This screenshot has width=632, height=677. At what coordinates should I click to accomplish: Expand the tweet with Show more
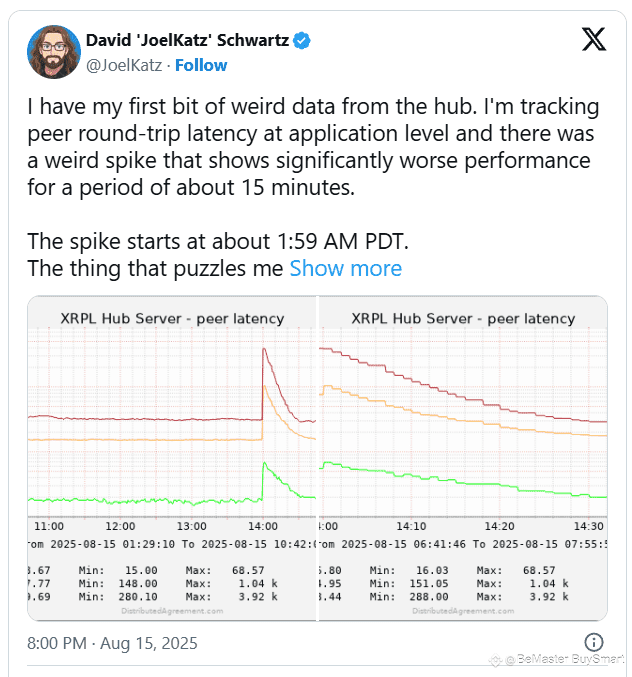(345, 268)
